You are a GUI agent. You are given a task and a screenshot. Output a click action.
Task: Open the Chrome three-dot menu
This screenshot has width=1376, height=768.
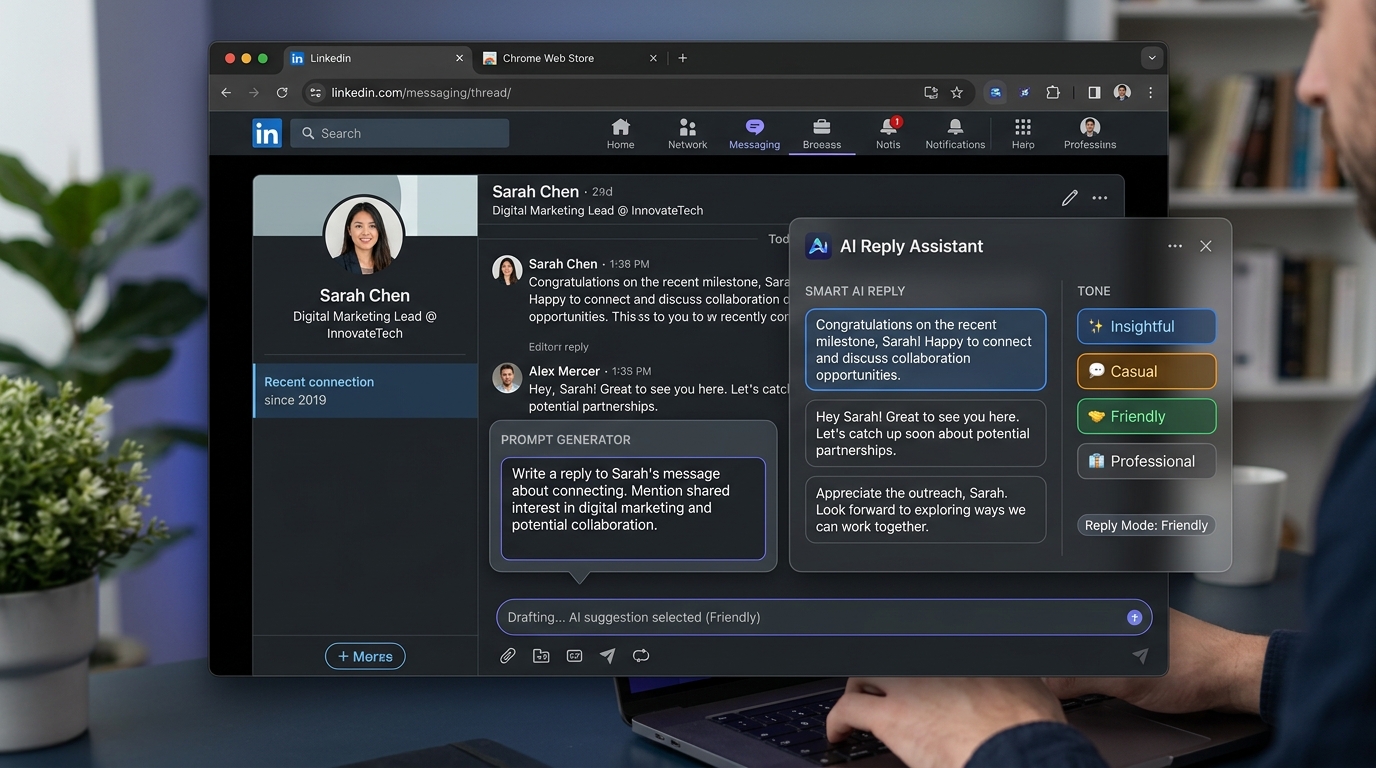1150,92
